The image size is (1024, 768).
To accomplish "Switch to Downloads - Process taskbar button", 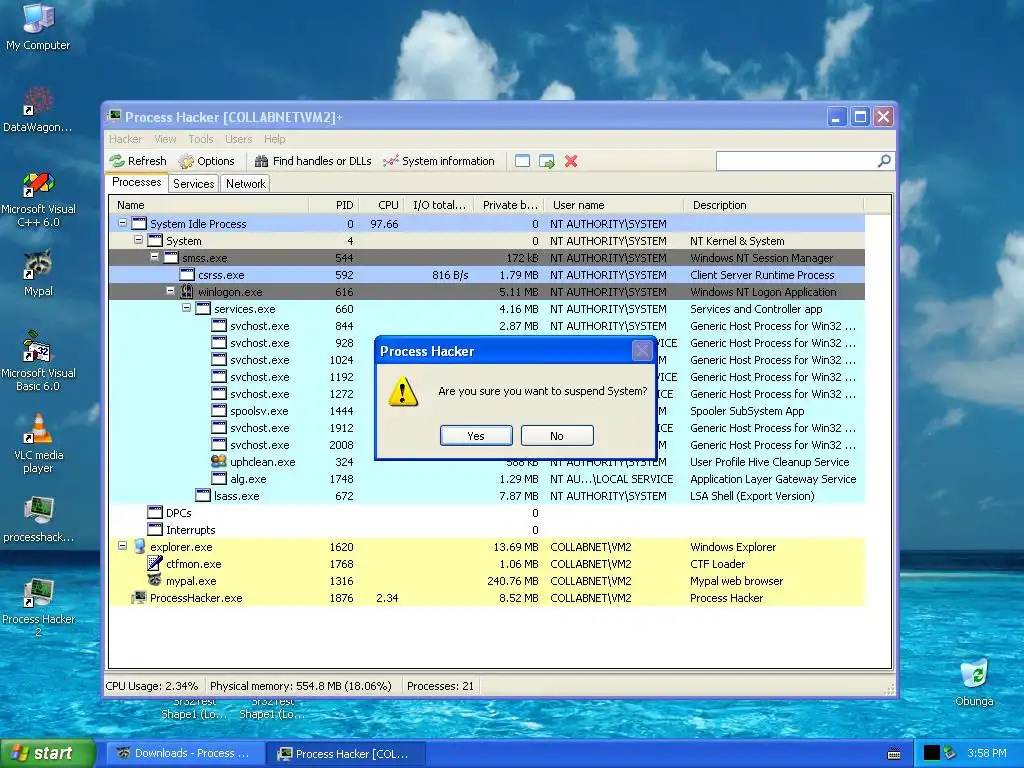I will click(x=185, y=753).
